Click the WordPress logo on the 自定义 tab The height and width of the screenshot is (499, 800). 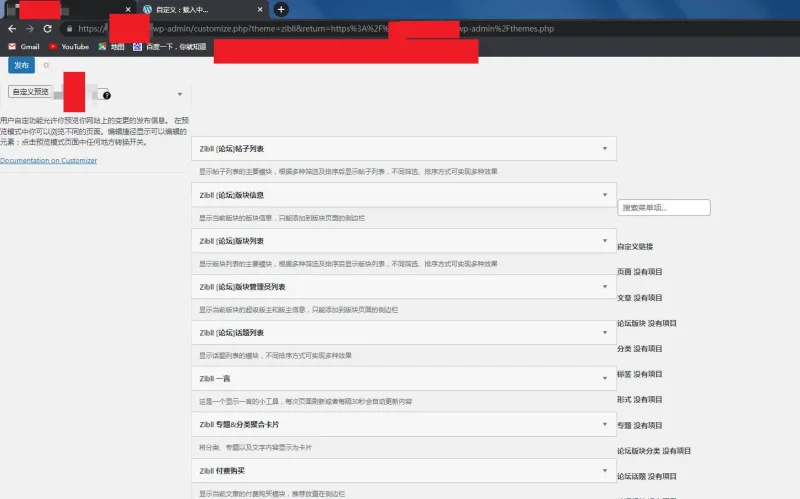[x=147, y=10]
